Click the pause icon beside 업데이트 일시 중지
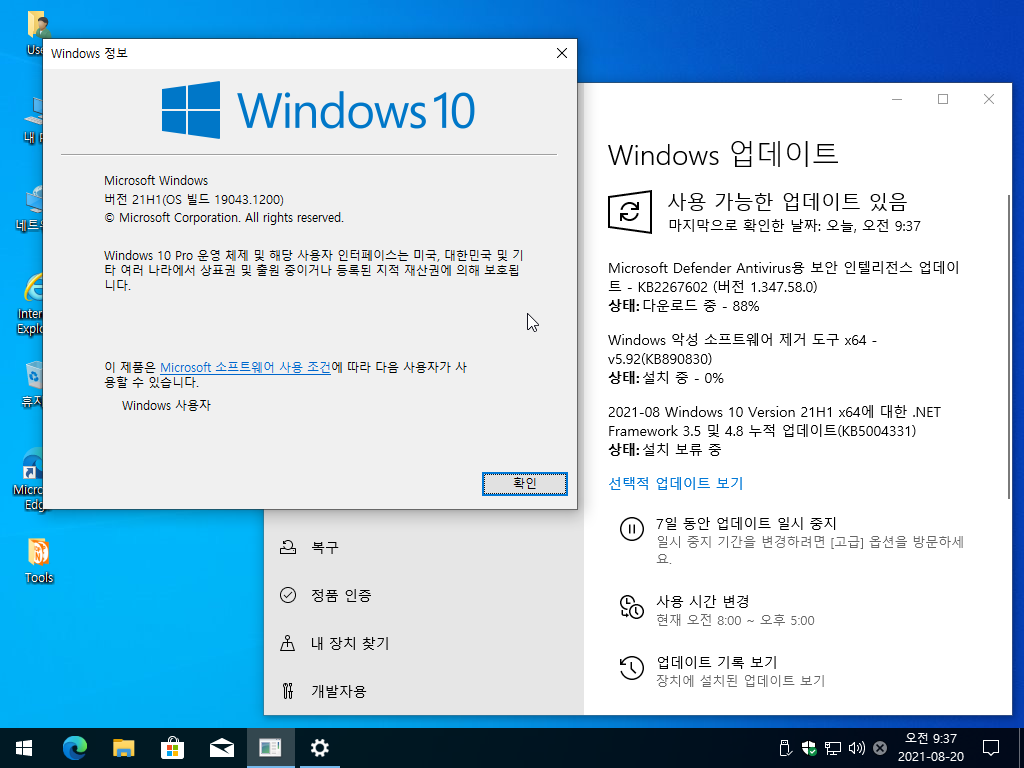 (632, 528)
